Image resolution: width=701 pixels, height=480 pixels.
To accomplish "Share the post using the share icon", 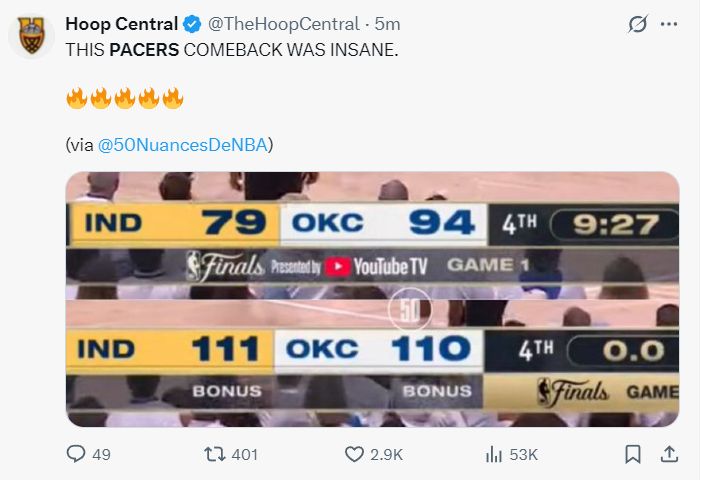I will pyautogui.click(x=668, y=454).
